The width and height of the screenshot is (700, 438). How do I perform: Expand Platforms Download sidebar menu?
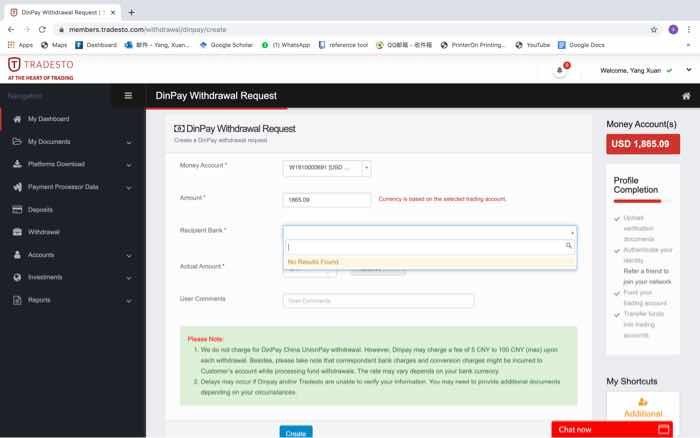tap(73, 164)
